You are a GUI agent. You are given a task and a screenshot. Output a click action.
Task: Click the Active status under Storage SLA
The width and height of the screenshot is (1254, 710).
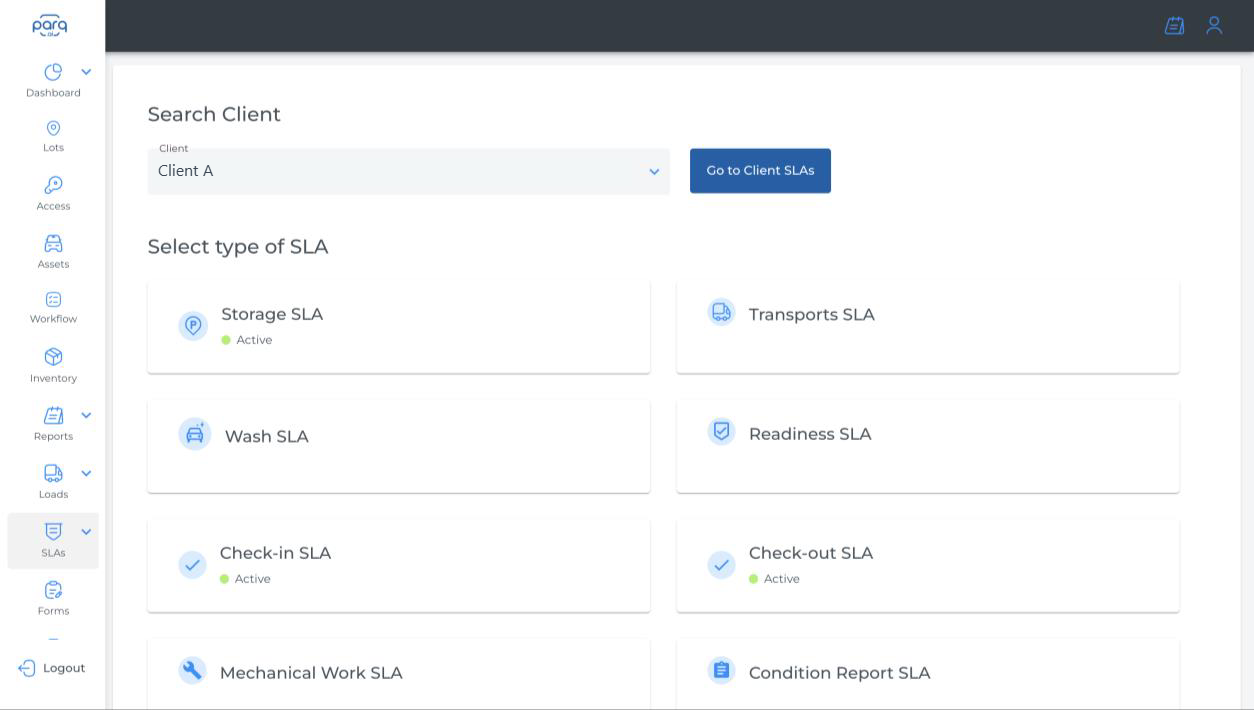tap(247, 340)
